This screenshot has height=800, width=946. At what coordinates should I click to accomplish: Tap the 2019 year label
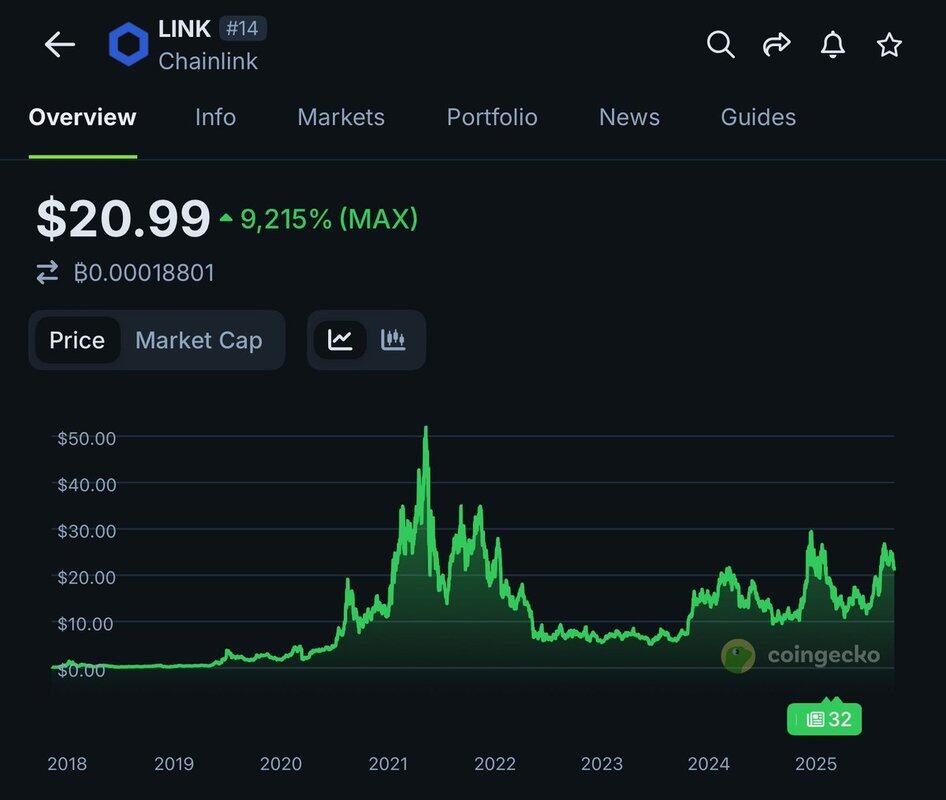pos(174,764)
